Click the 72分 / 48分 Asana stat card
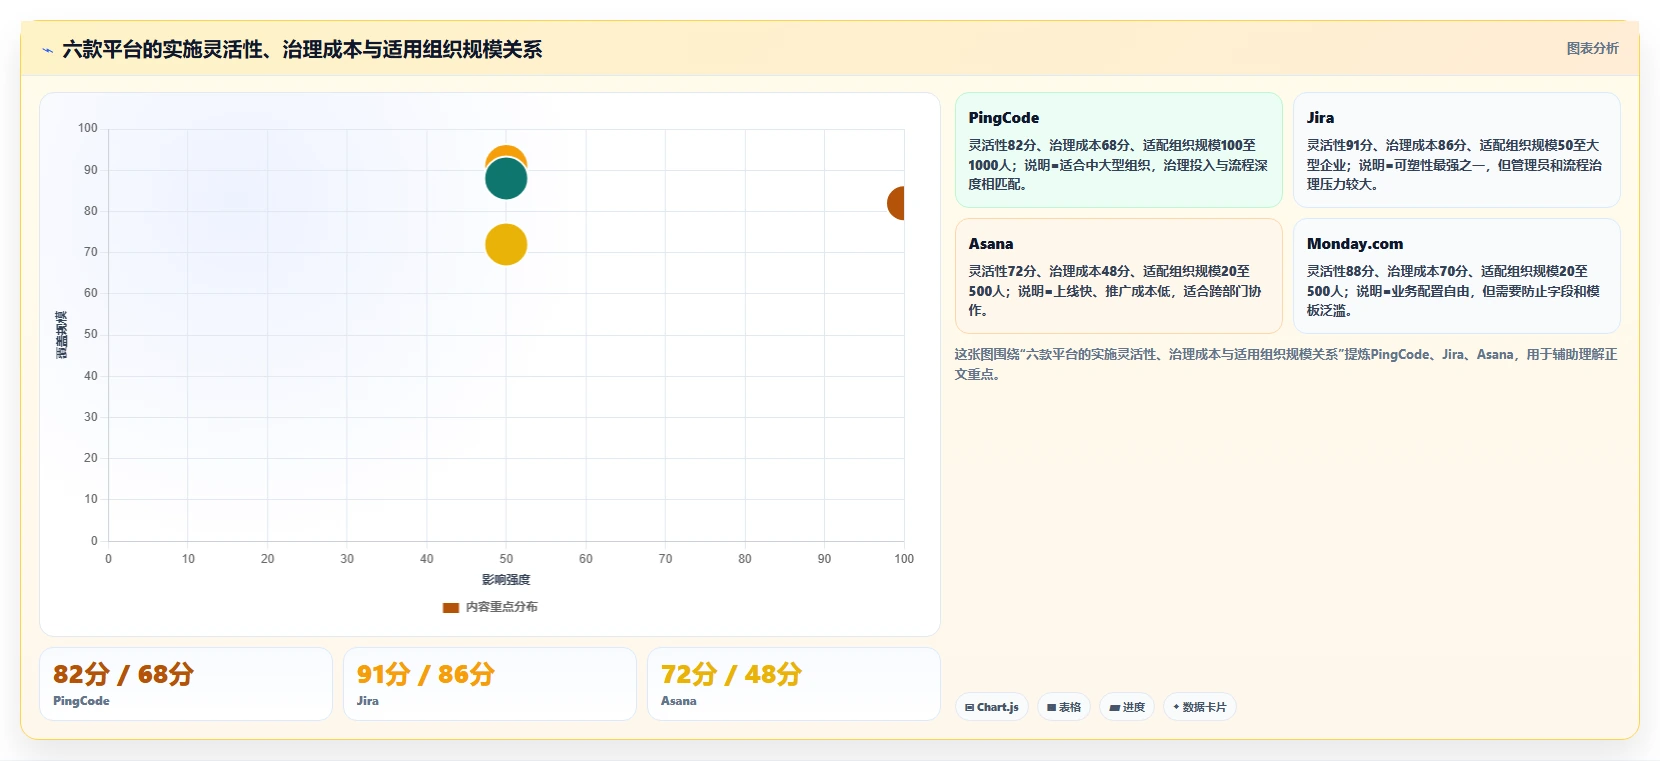The width and height of the screenshot is (1660, 761). (x=794, y=684)
